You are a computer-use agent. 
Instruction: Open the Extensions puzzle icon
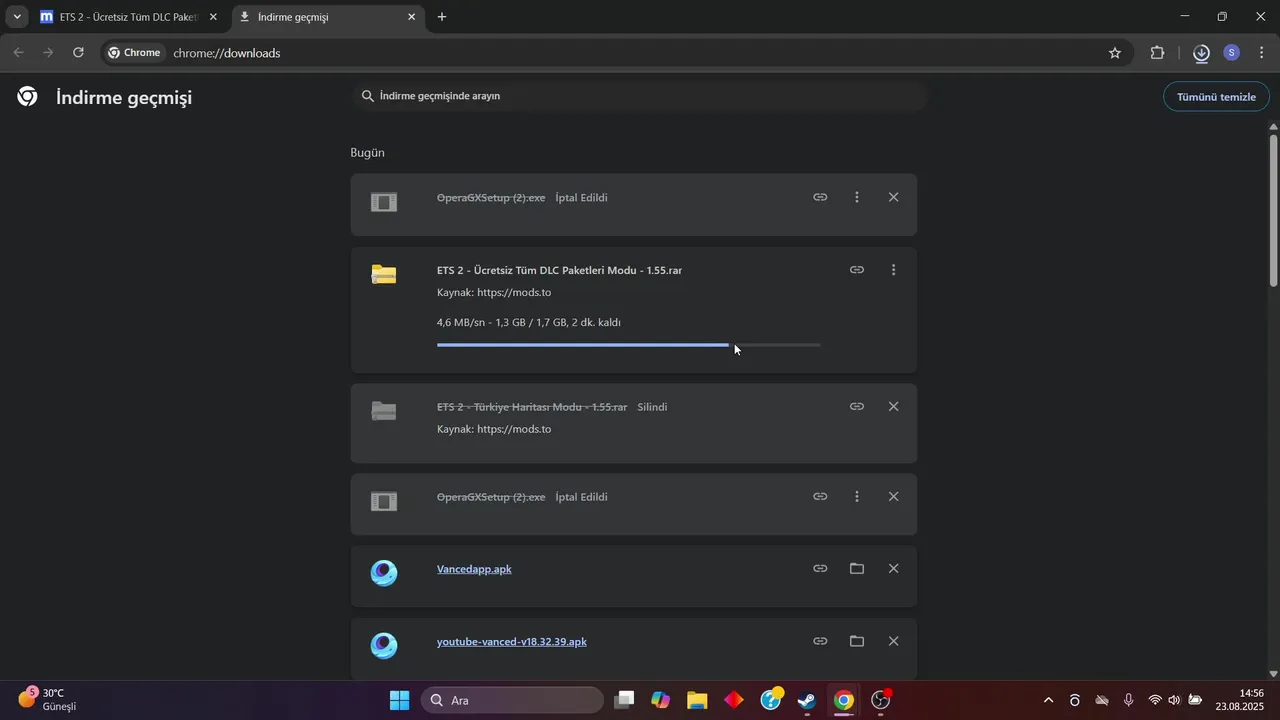click(x=1158, y=53)
